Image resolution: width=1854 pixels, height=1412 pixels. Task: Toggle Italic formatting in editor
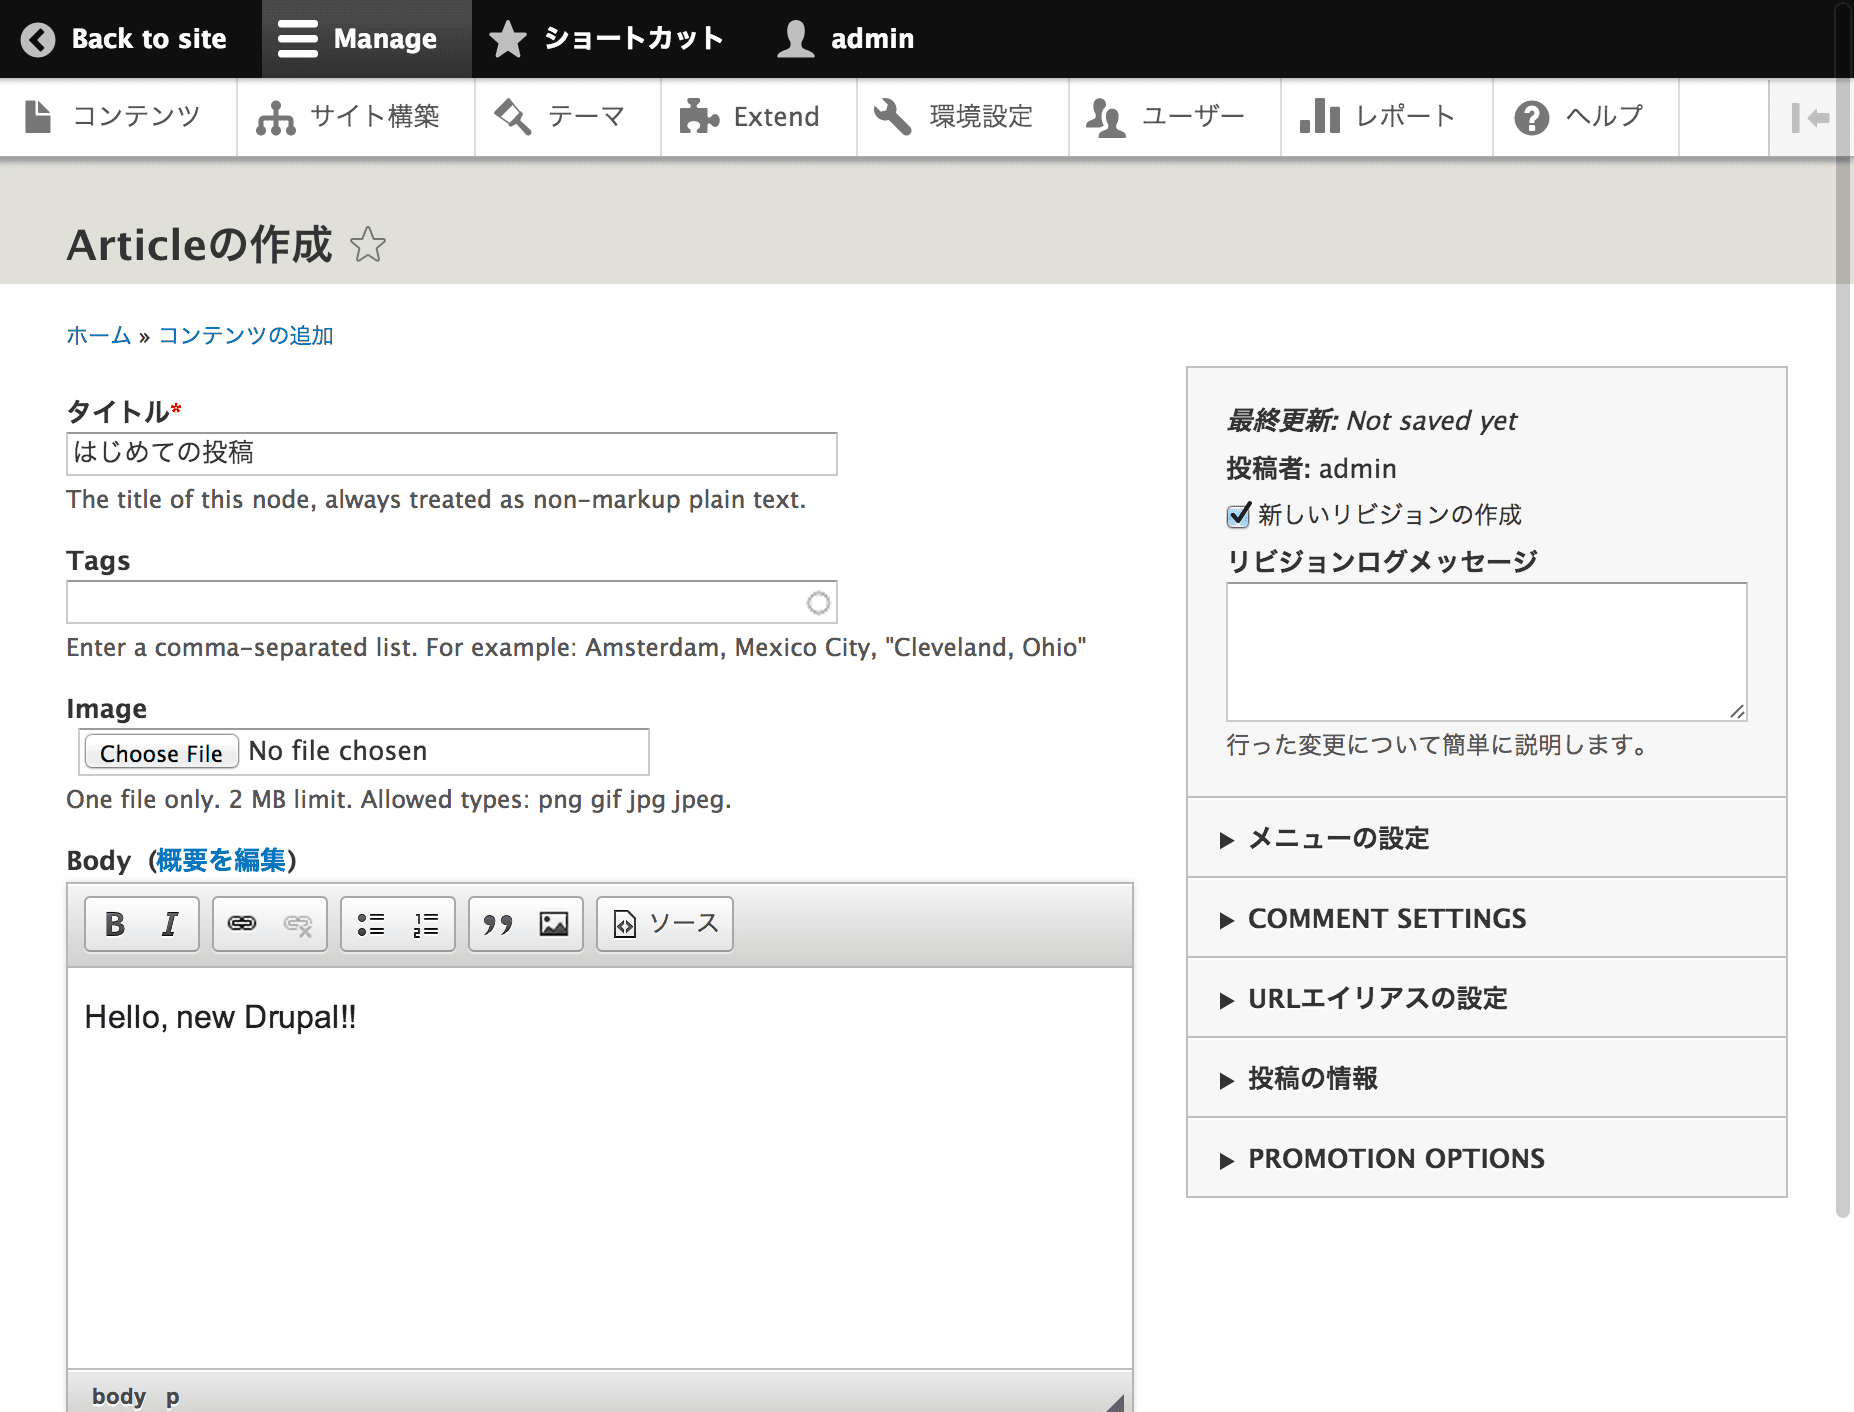[170, 924]
